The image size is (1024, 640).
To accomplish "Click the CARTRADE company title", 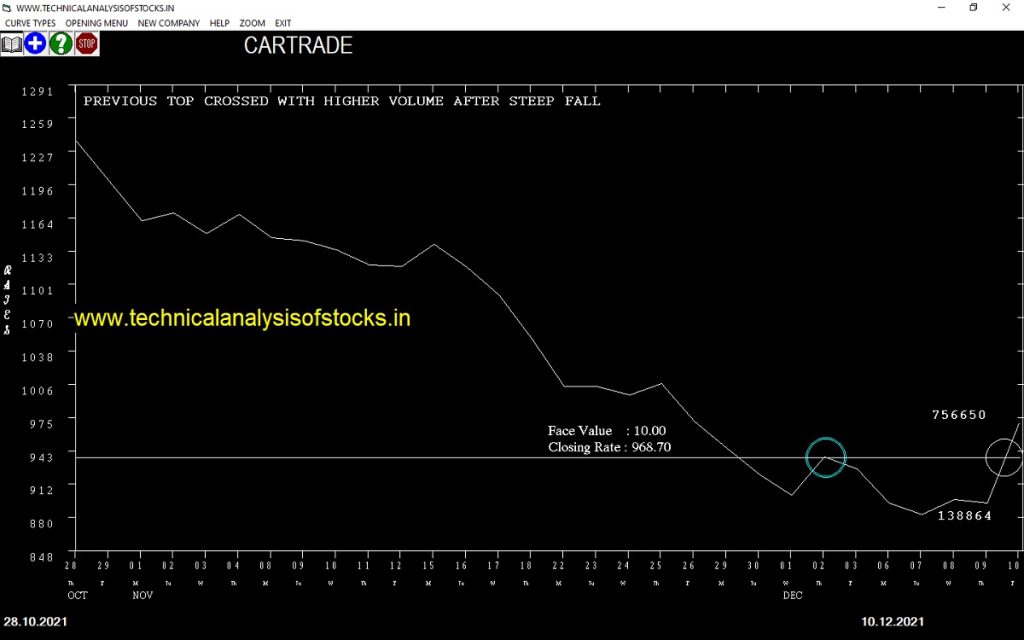I will click(x=298, y=46).
